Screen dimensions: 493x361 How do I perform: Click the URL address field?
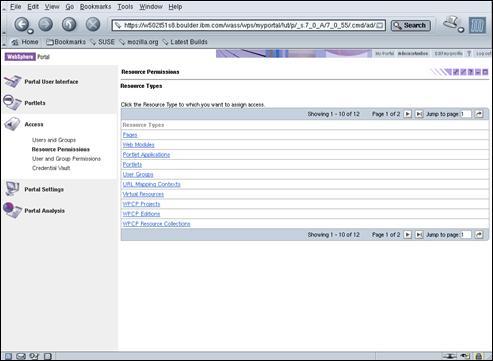[249, 25]
